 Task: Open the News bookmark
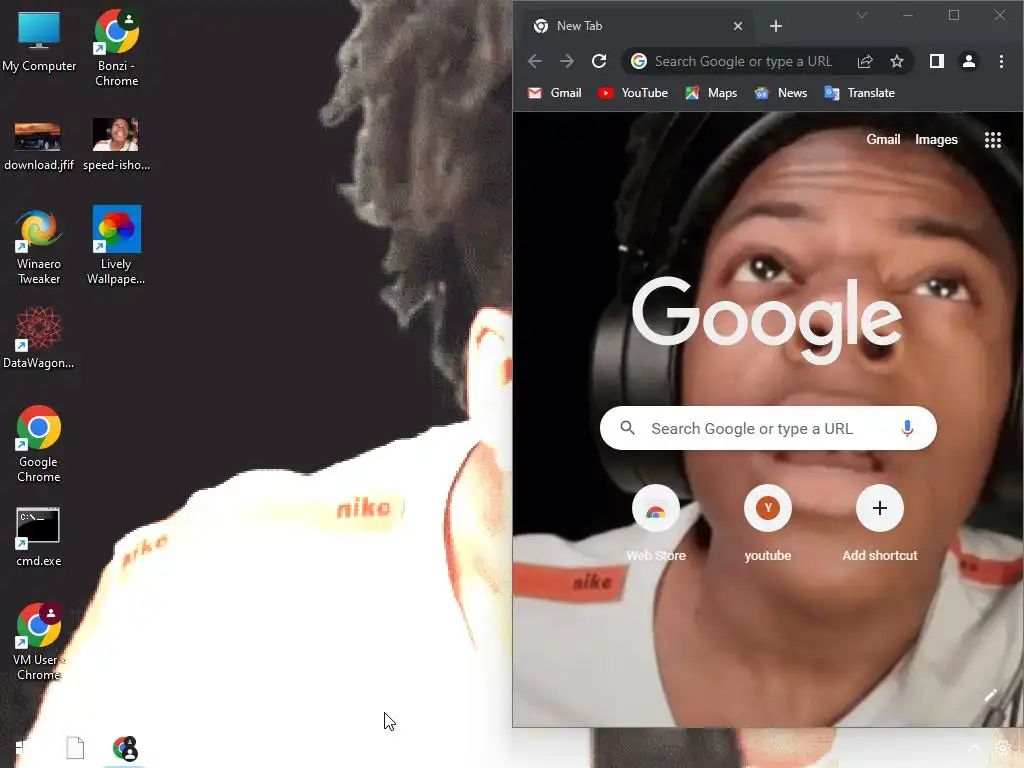coord(781,93)
